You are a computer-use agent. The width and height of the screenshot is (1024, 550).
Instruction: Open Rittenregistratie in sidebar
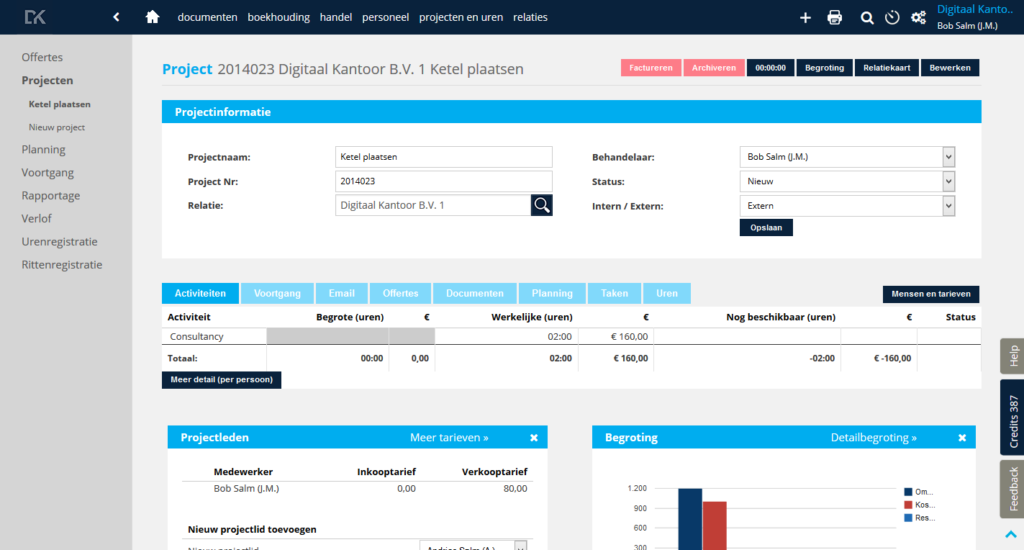pyautogui.click(x=62, y=265)
